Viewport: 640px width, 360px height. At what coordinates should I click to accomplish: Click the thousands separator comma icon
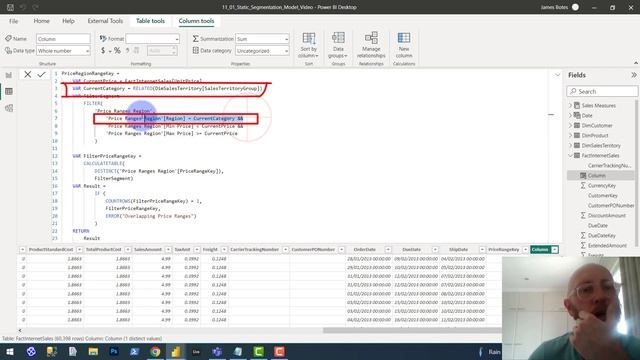(x=127, y=50)
